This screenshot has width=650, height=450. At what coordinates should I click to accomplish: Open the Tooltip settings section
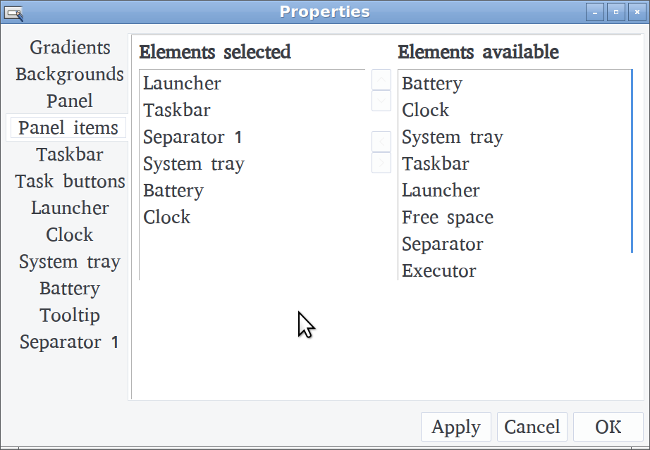point(69,315)
